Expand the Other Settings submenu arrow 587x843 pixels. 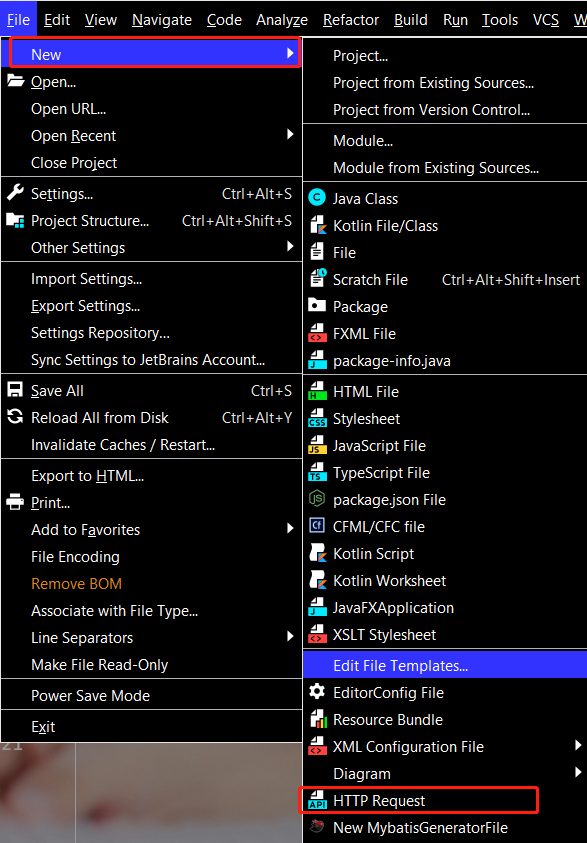(290, 246)
